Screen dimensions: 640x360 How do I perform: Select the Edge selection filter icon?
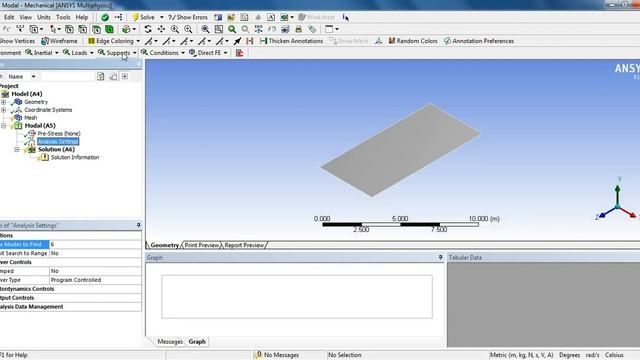(x=82, y=29)
